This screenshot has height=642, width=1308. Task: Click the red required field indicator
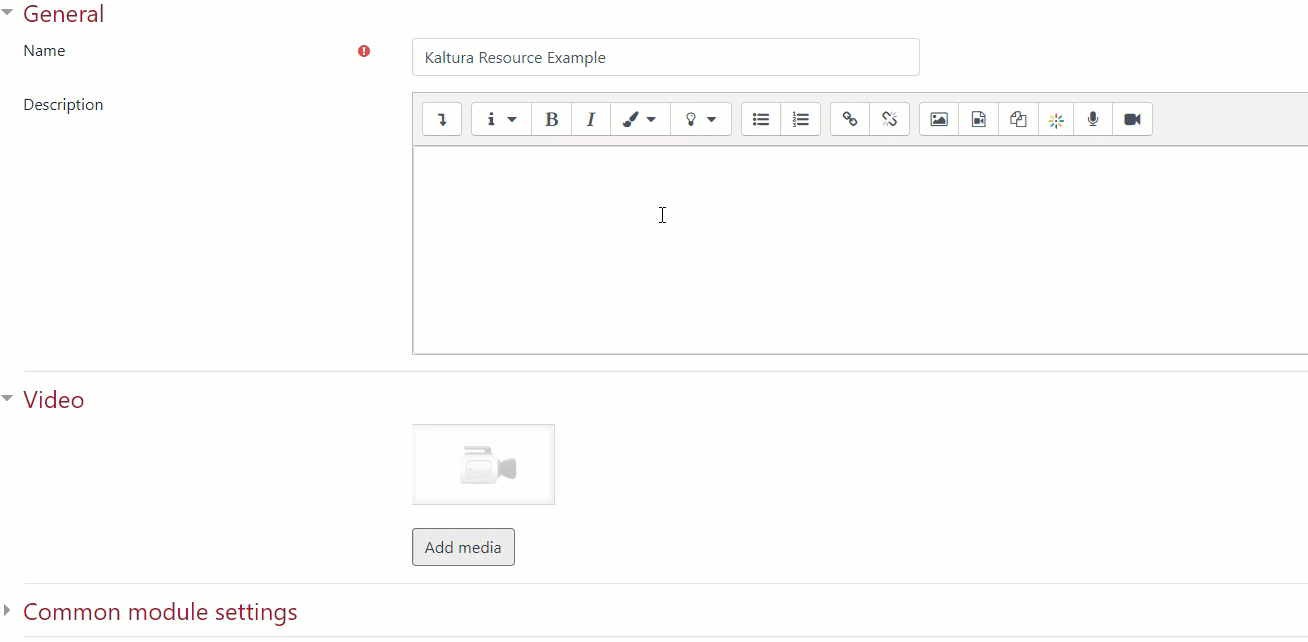point(364,51)
